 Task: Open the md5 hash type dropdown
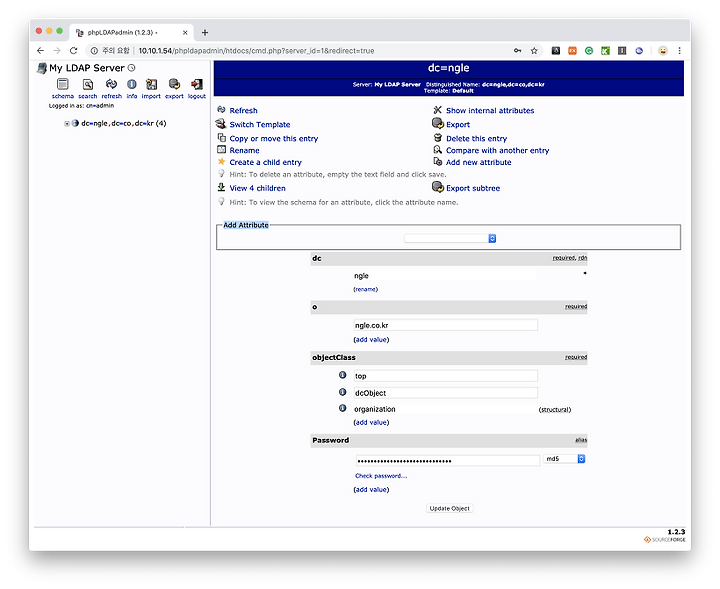tap(564, 459)
